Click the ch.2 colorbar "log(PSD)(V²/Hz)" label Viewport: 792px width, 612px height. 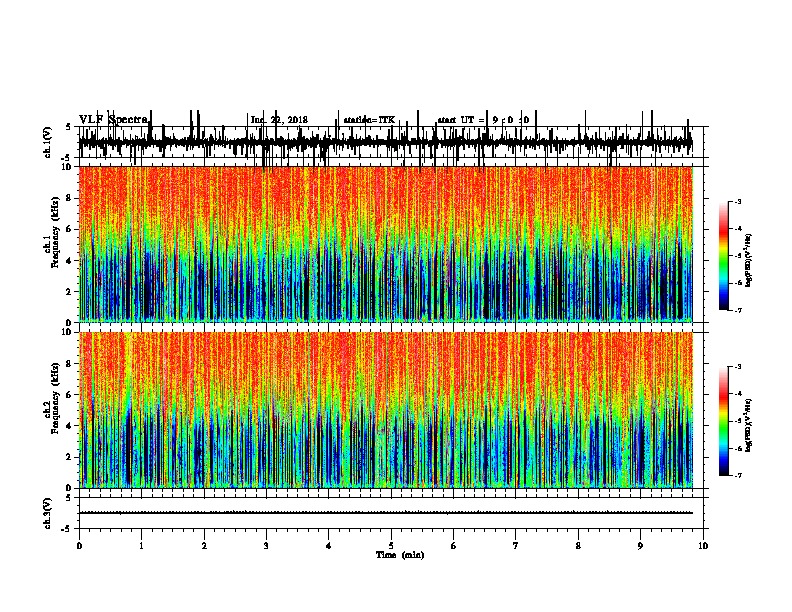[749, 426]
